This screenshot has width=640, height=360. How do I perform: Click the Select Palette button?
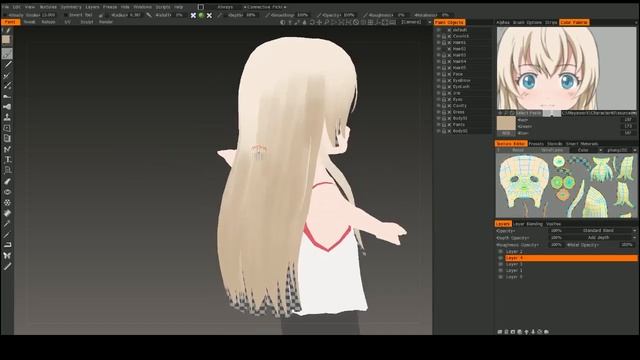click(x=529, y=113)
